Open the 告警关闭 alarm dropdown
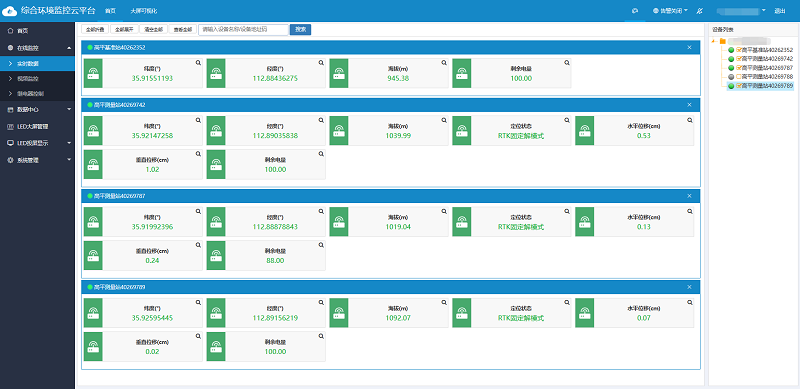 tap(670, 10)
